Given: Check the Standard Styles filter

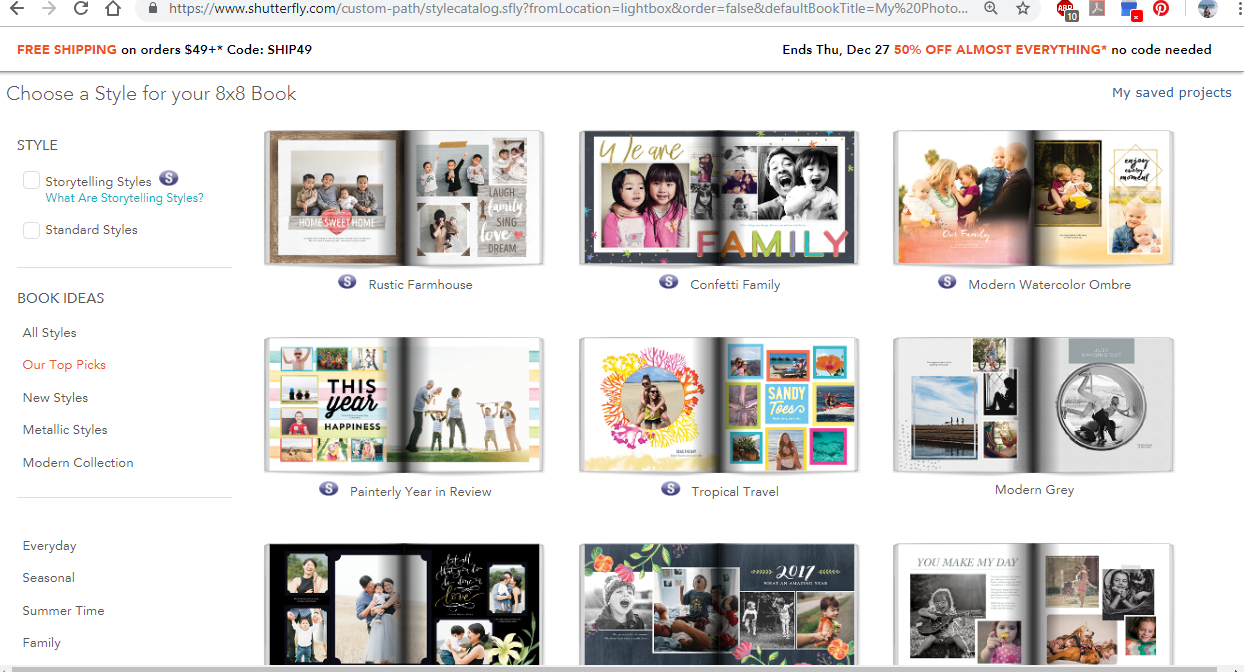Looking at the screenshot, I should pos(31,230).
